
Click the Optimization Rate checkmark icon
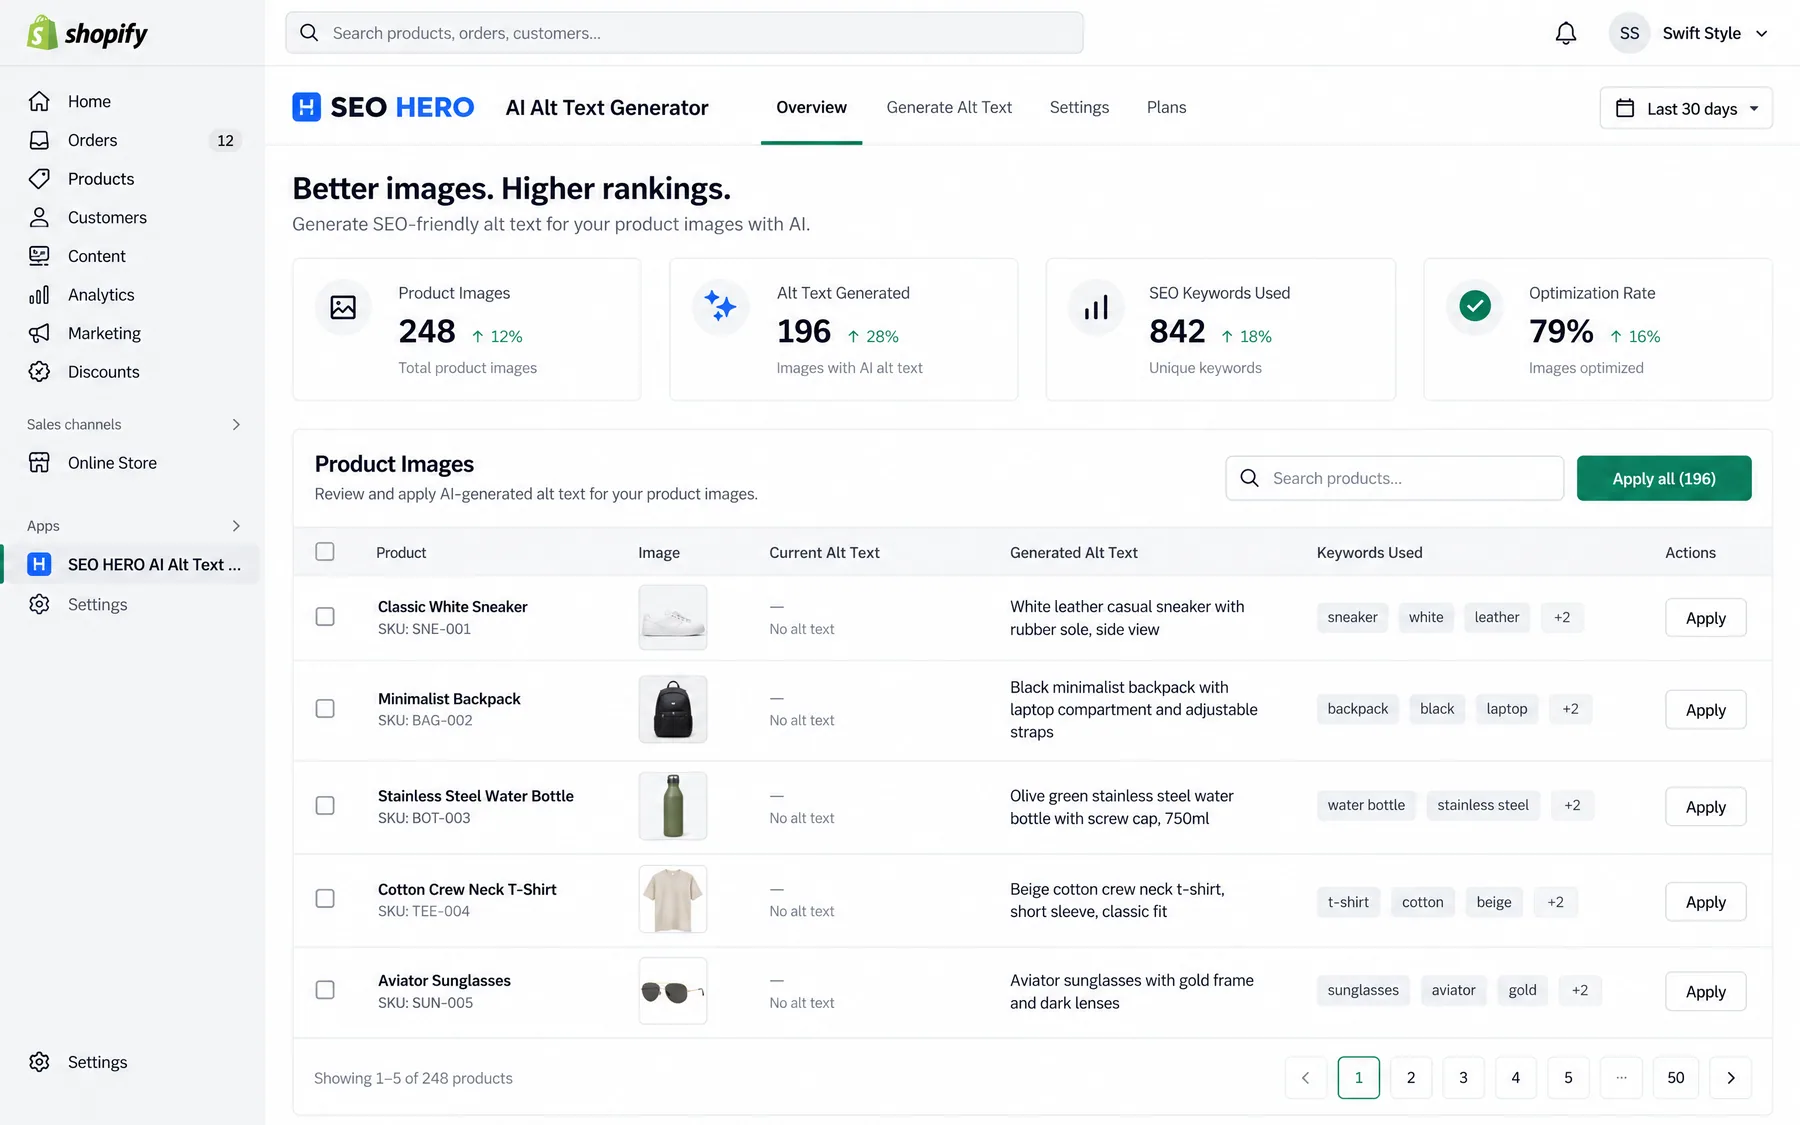[x=1474, y=306]
